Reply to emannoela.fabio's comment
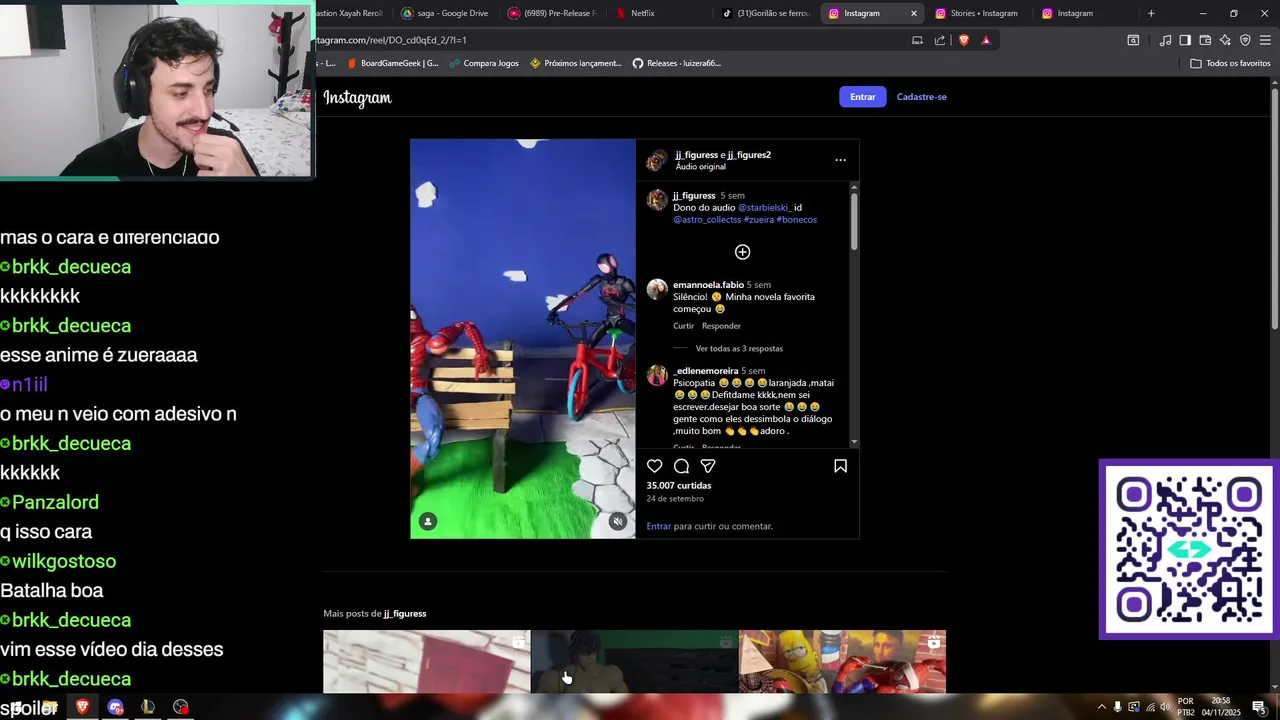 (721, 326)
